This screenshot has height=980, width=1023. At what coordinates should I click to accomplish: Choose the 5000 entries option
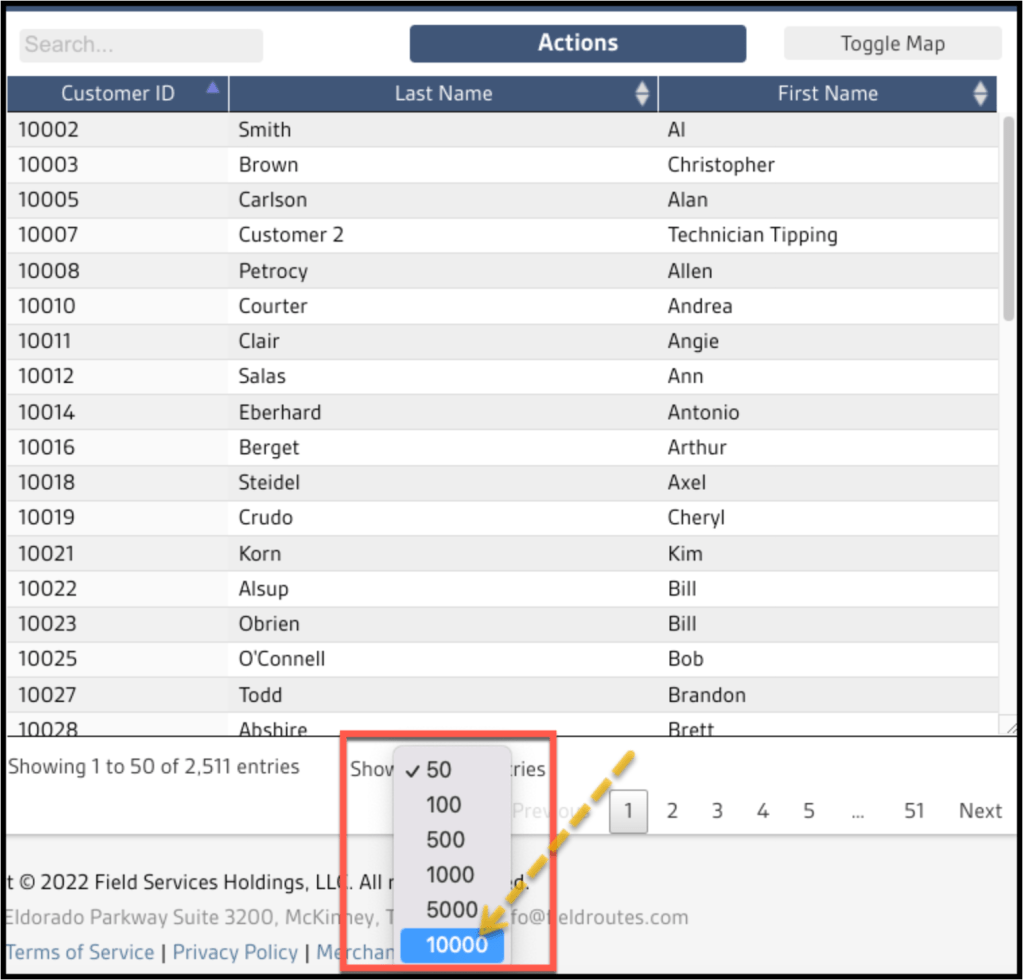click(x=451, y=910)
